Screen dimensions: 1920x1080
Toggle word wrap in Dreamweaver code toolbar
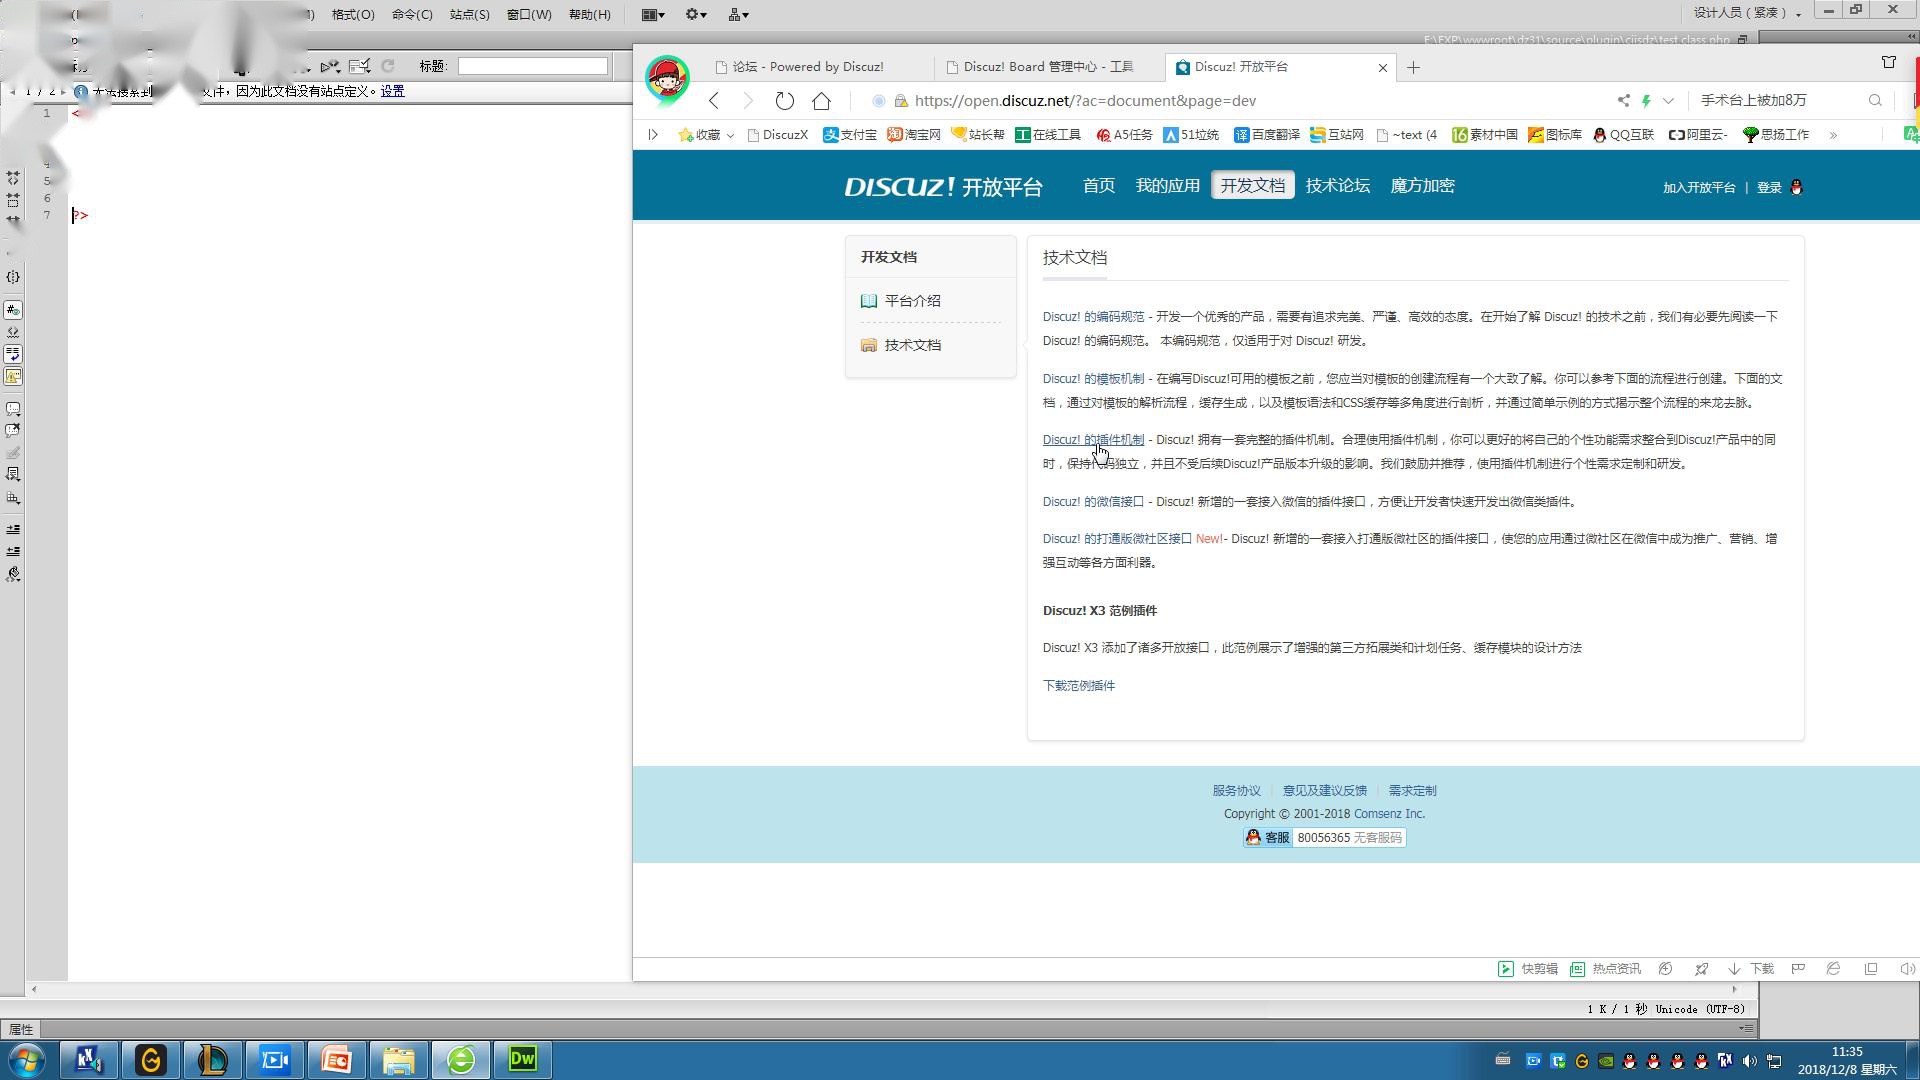click(x=13, y=354)
